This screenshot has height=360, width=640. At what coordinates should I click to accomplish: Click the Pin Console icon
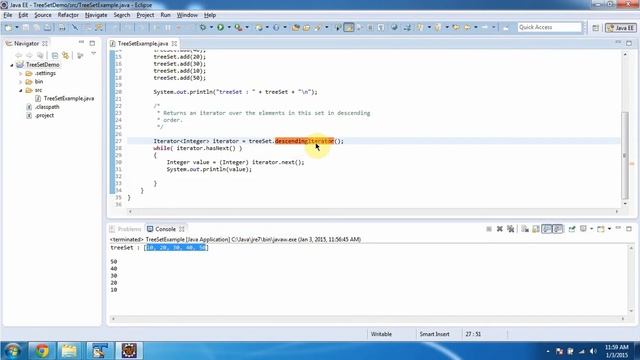[x=572, y=229]
